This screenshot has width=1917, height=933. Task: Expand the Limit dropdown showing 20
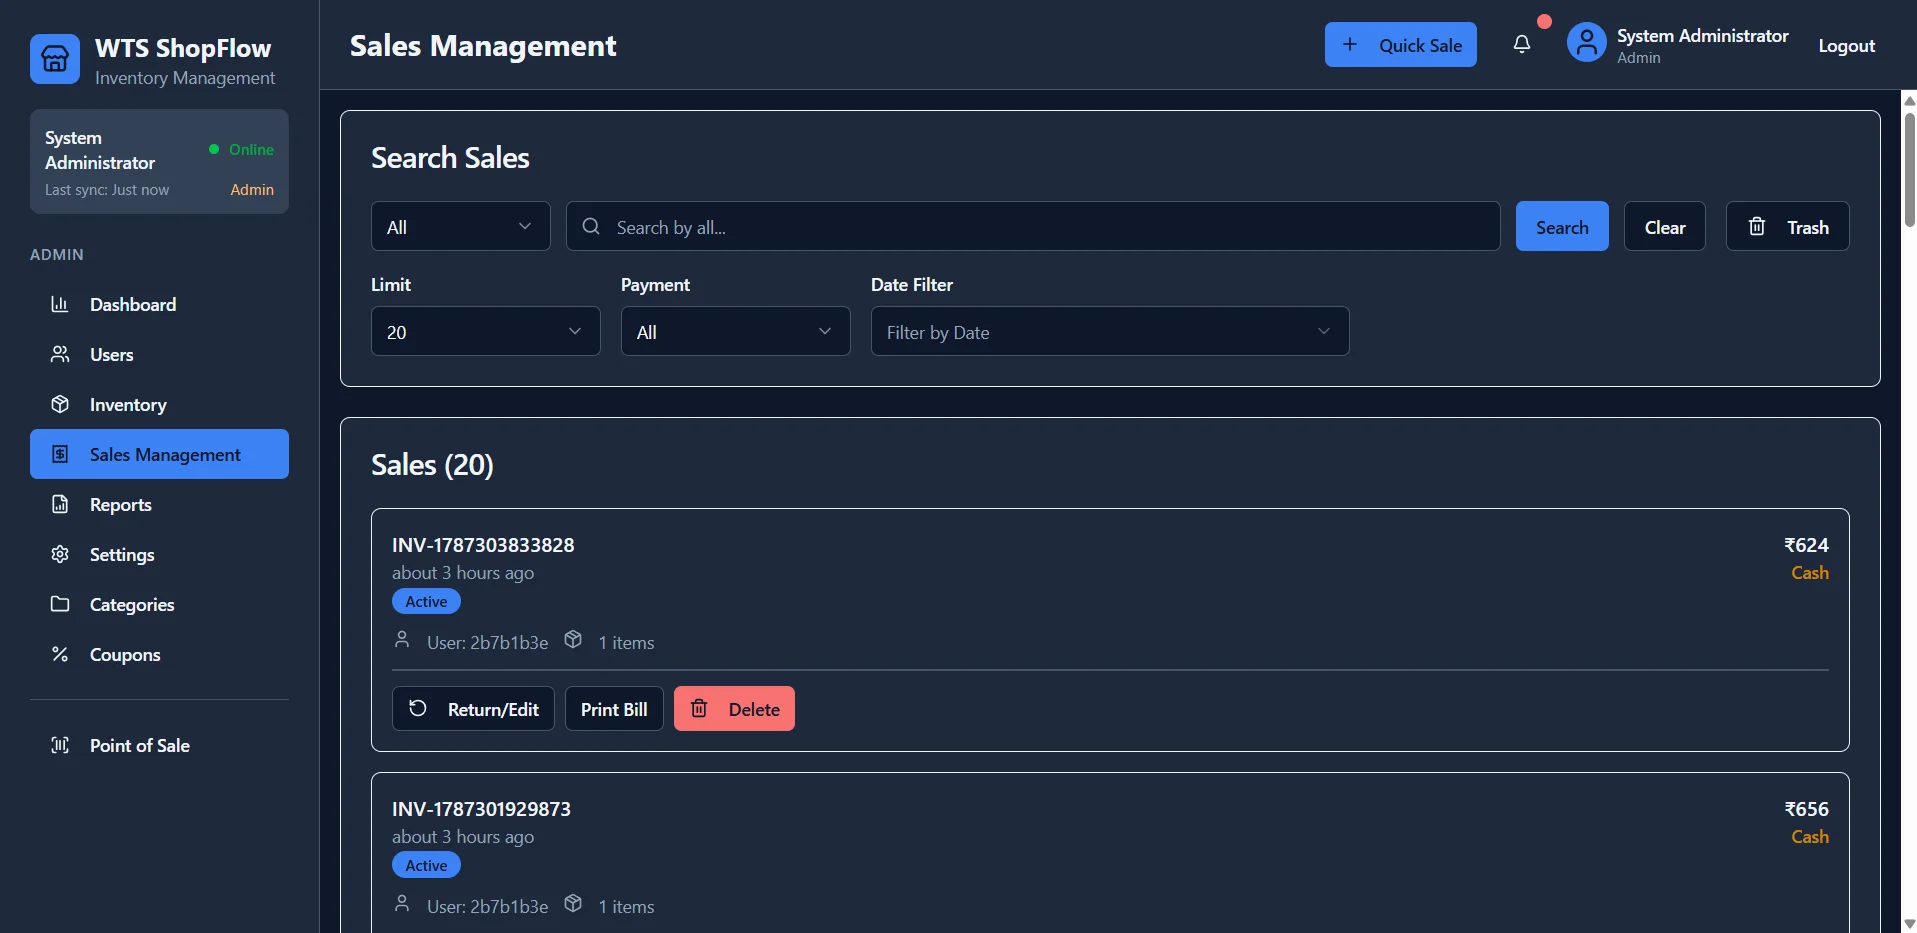point(485,331)
